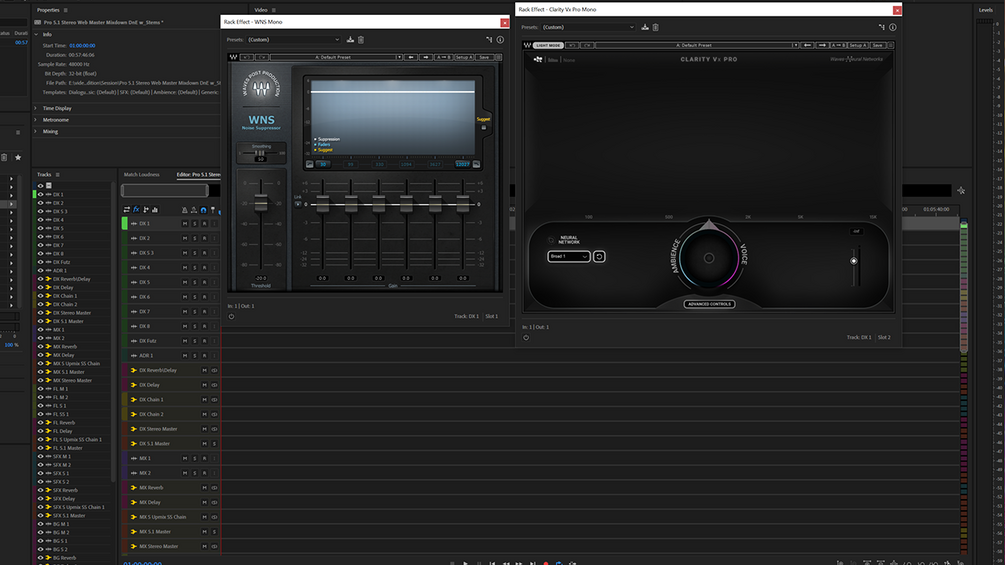Screen dimensions: 1005x565
Task: Show sends icon in multitrack editor
Action: [x=145, y=209]
